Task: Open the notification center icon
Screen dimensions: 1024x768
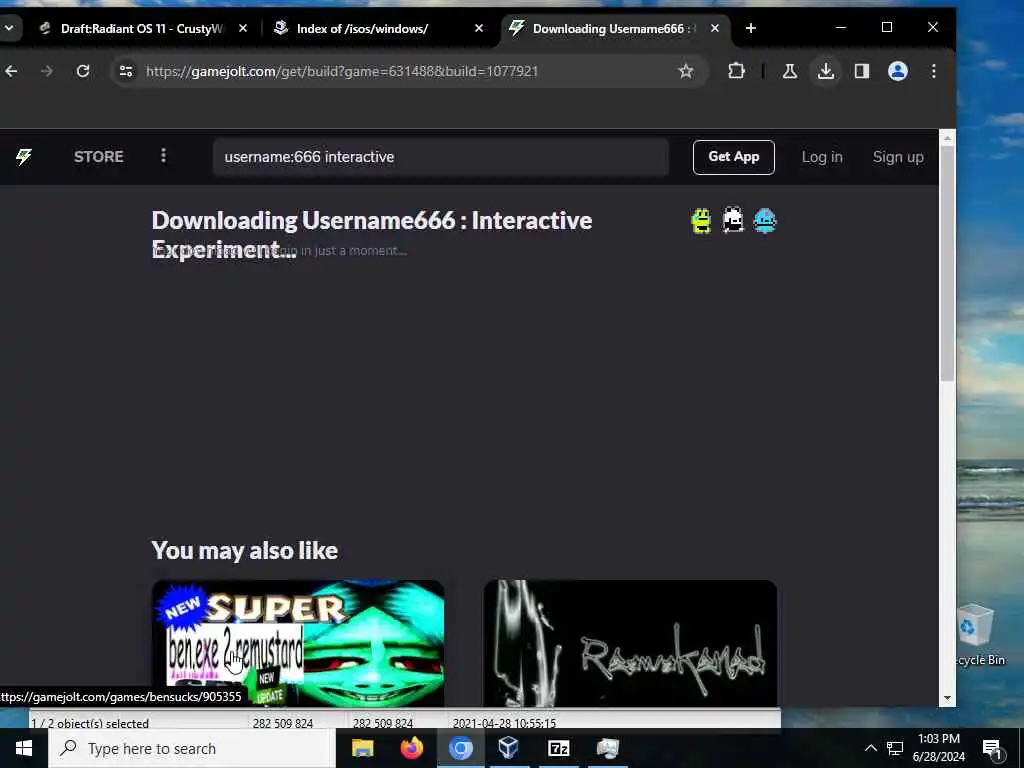Action: [x=992, y=749]
